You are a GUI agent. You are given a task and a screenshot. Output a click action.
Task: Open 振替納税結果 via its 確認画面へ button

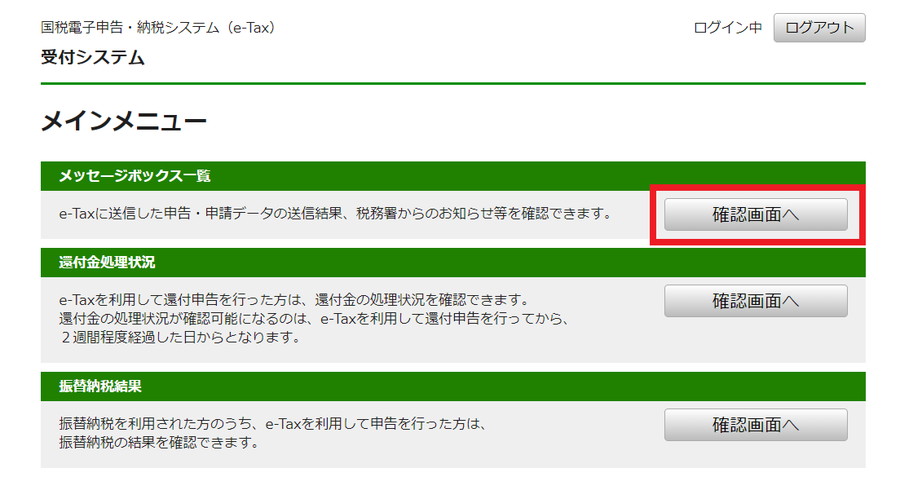[x=755, y=425]
